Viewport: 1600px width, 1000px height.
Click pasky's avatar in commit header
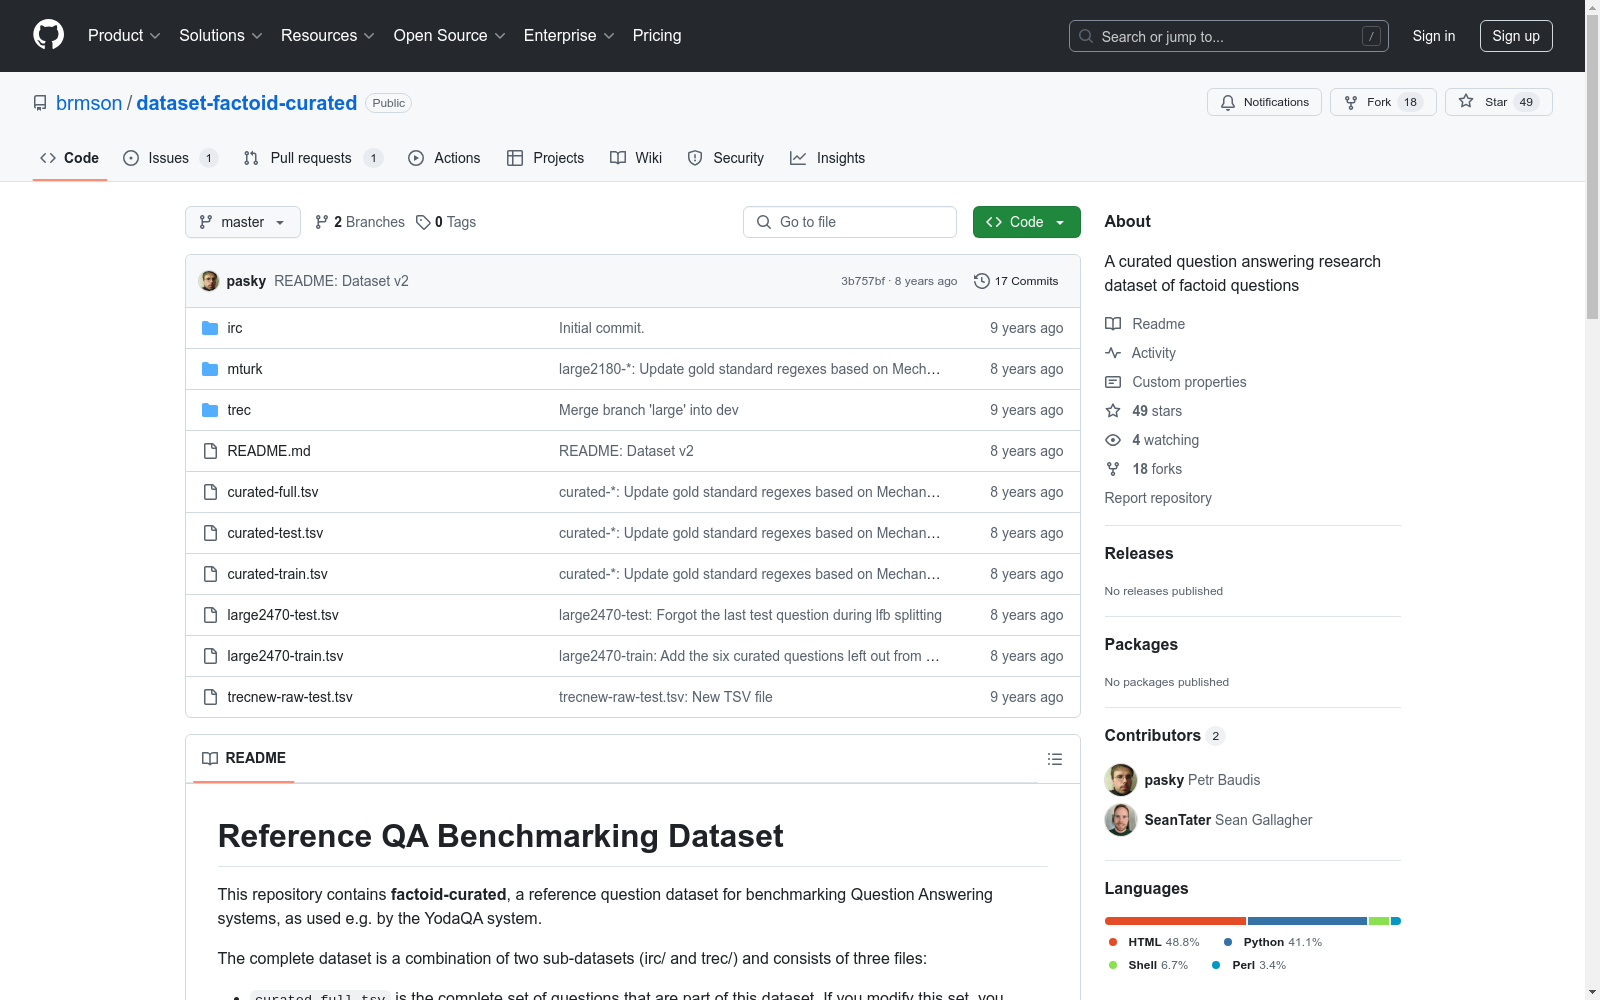209,281
